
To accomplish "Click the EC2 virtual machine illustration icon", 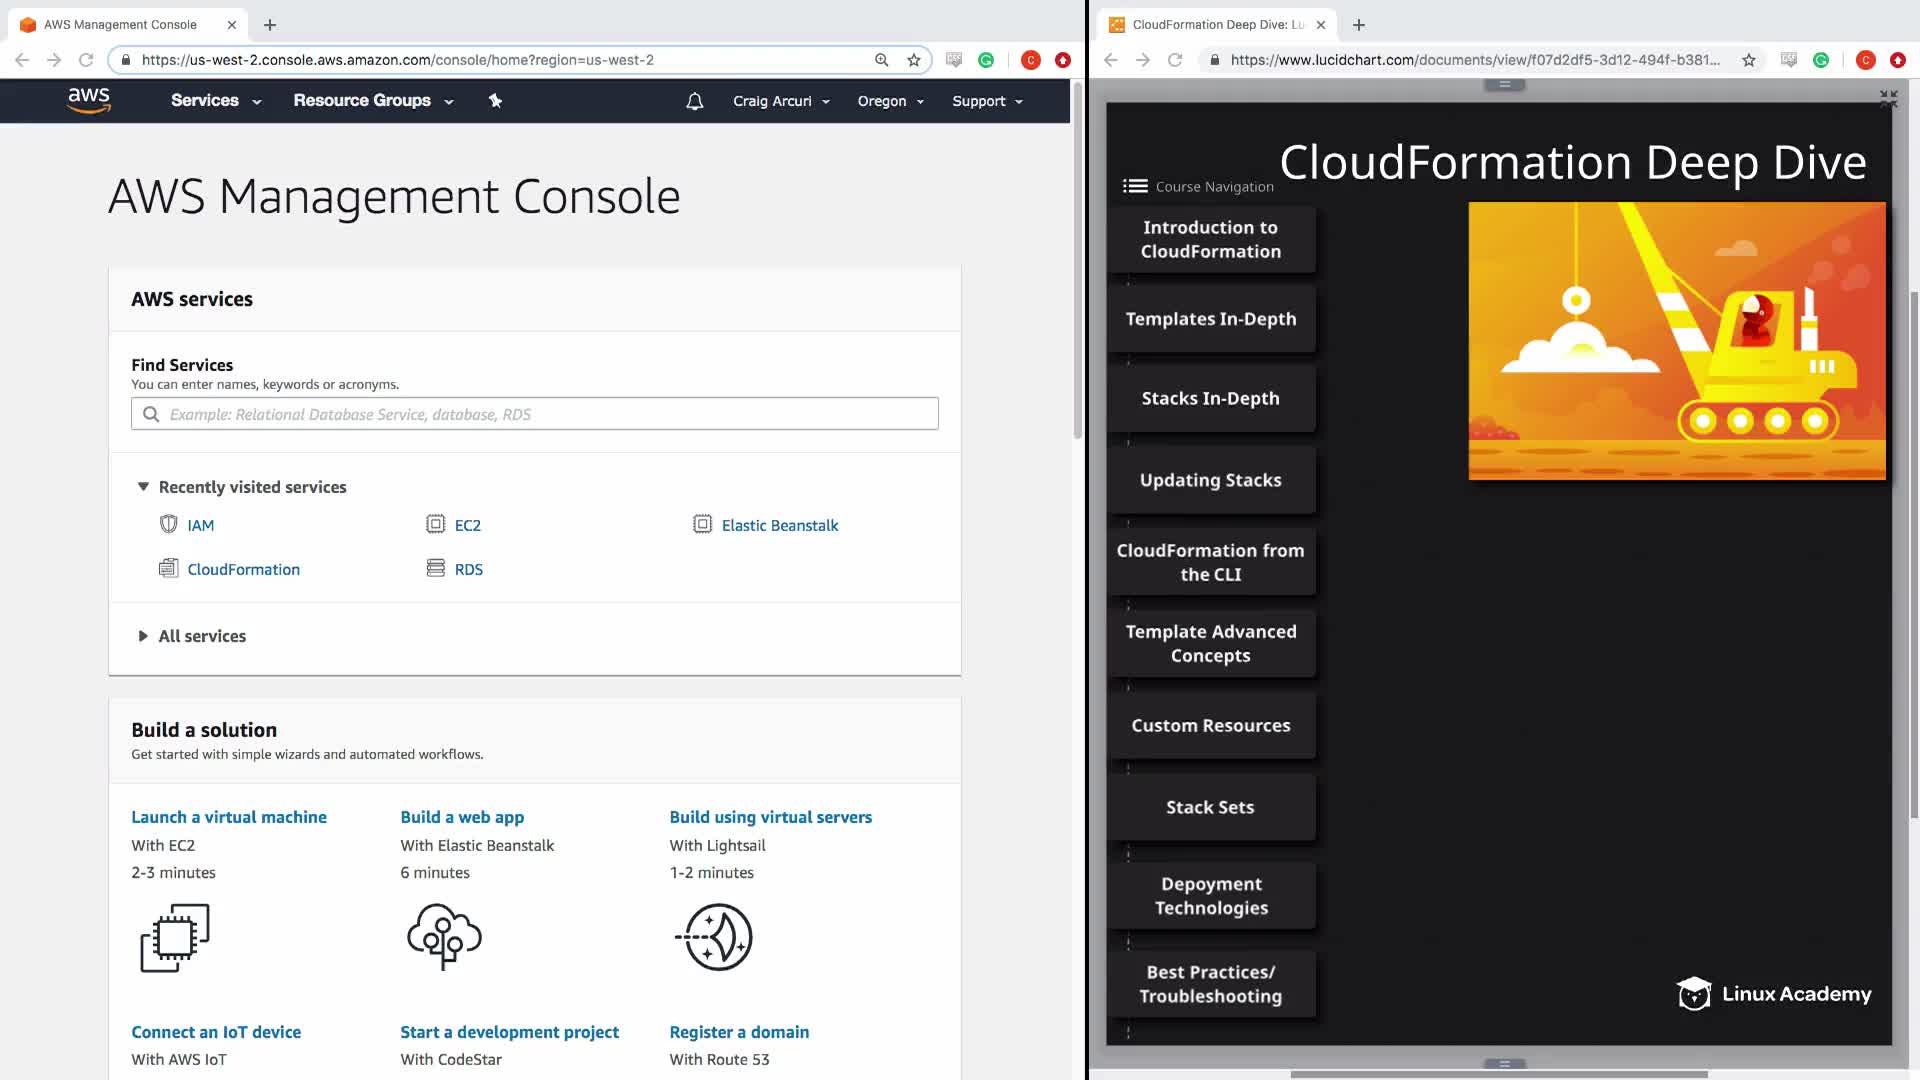I will click(175, 937).
